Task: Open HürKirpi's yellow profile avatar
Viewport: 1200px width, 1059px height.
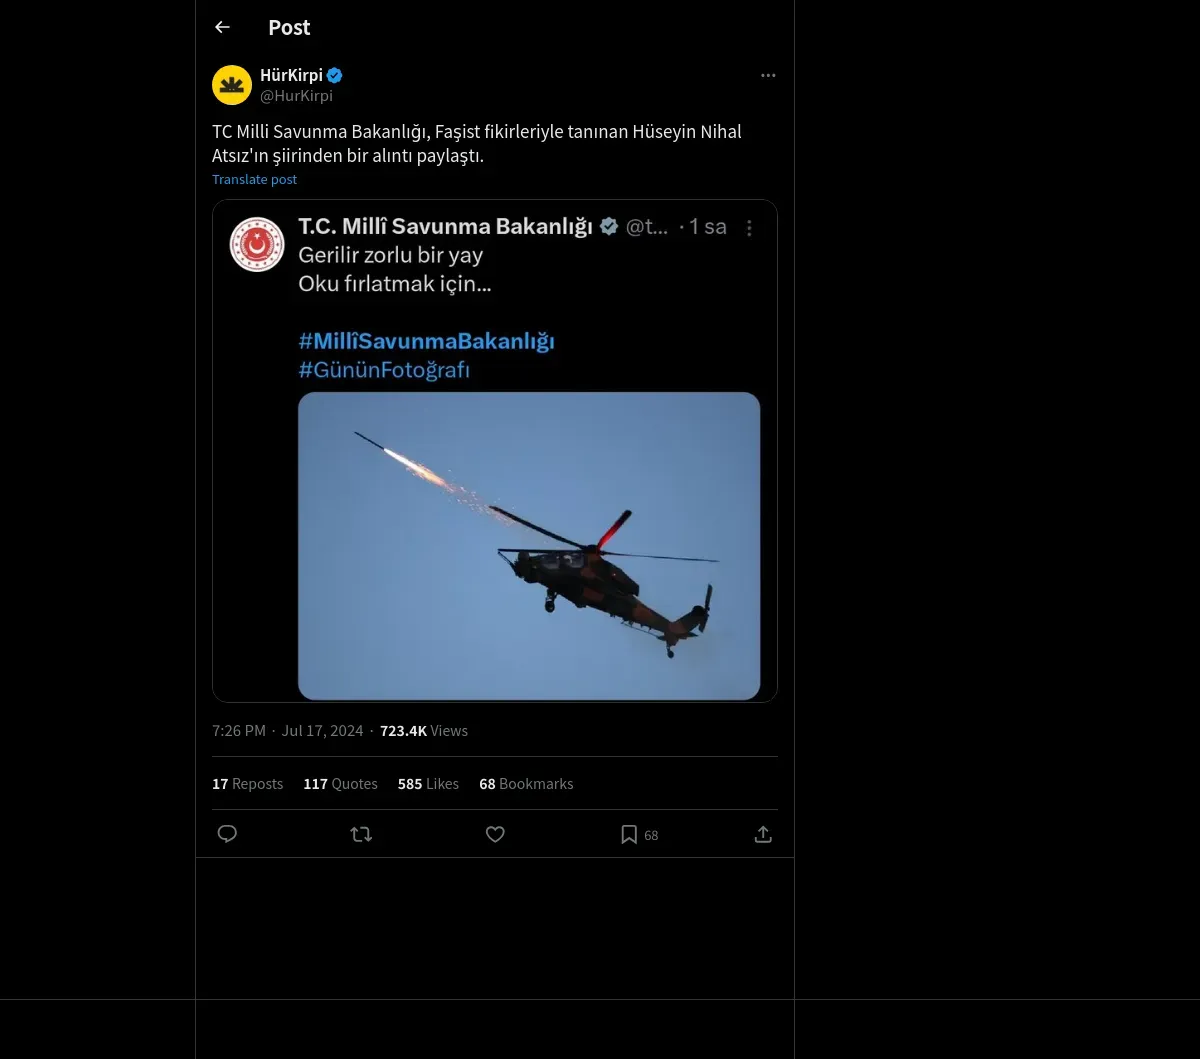Action: coord(232,85)
